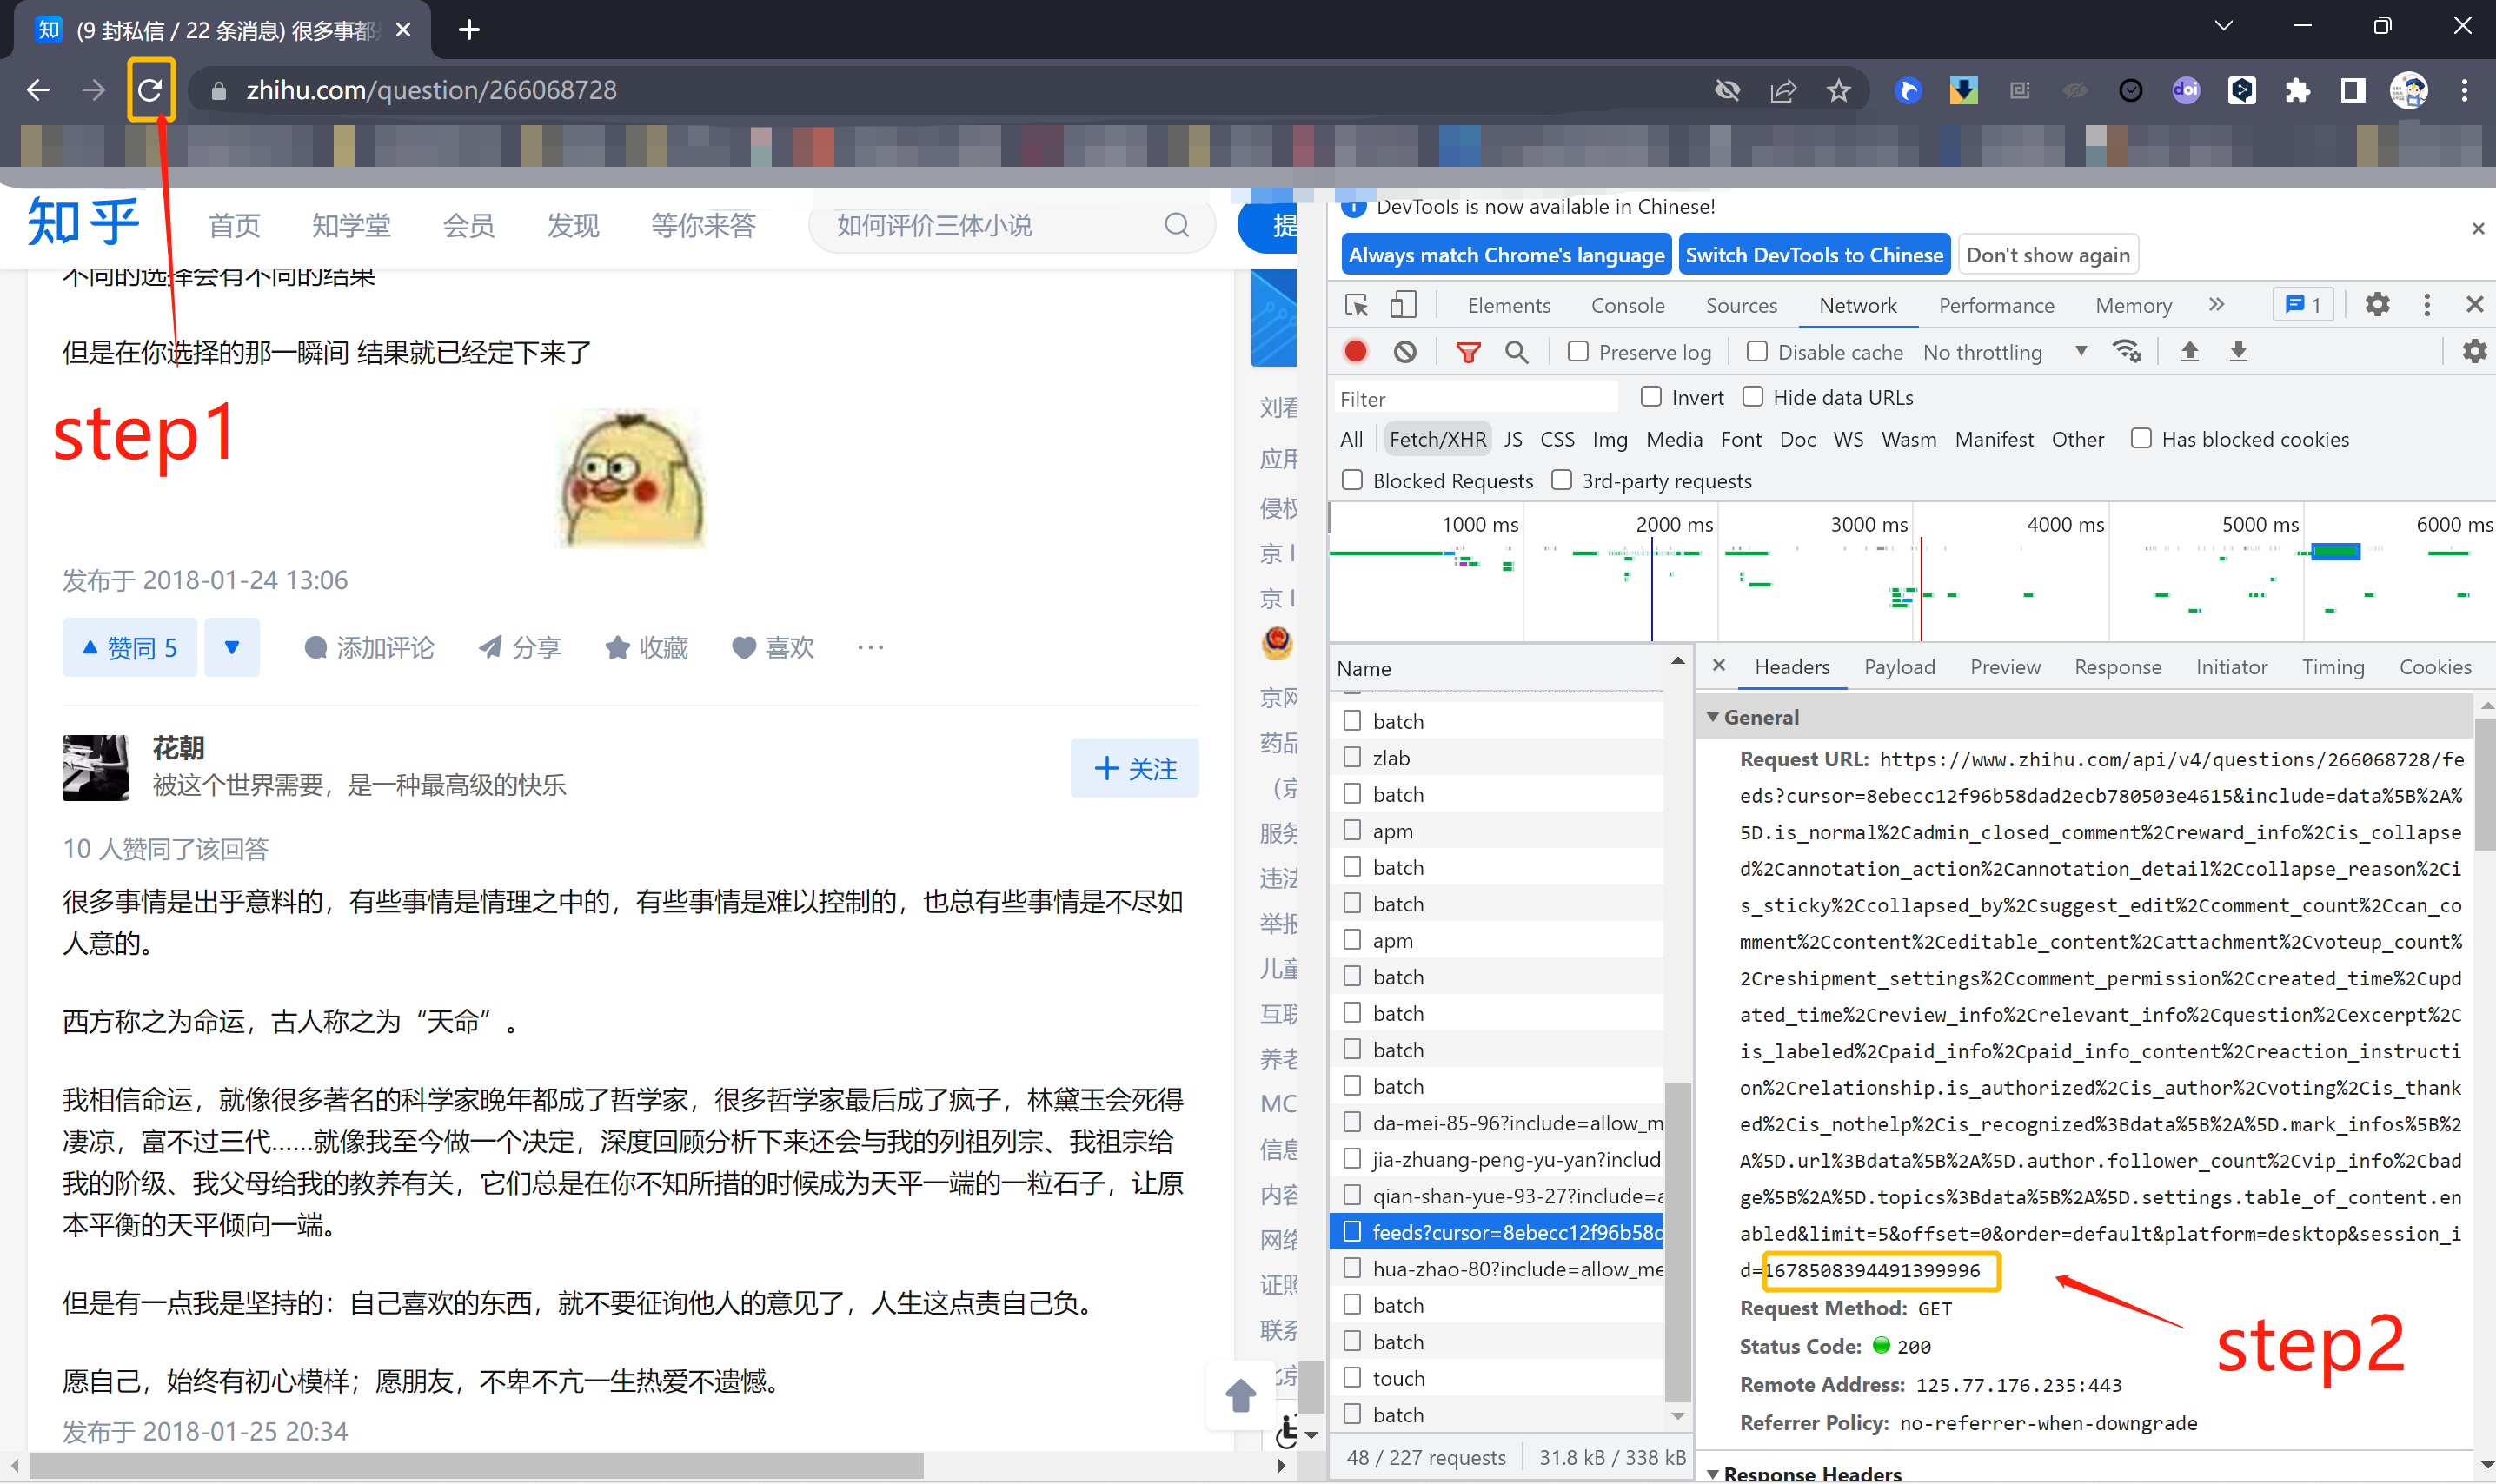Collapse the General headers section
Image resolution: width=2496 pixels, height=1484 pixels.
1714,717
